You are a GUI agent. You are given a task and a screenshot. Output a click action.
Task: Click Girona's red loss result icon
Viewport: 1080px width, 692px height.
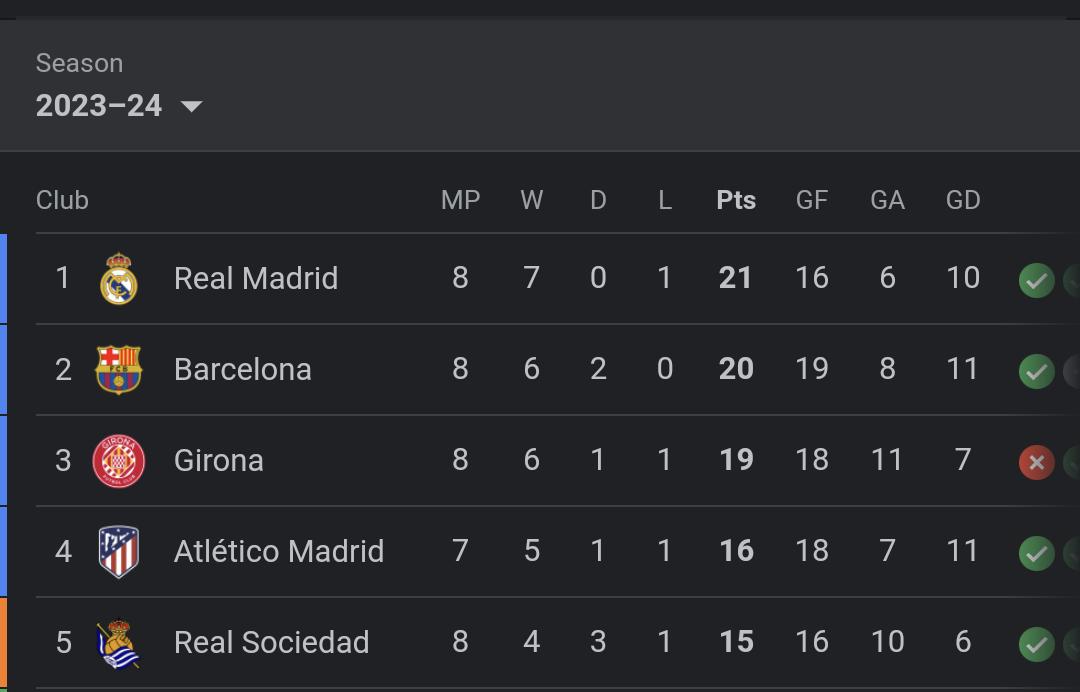(x=1037, y=462)
